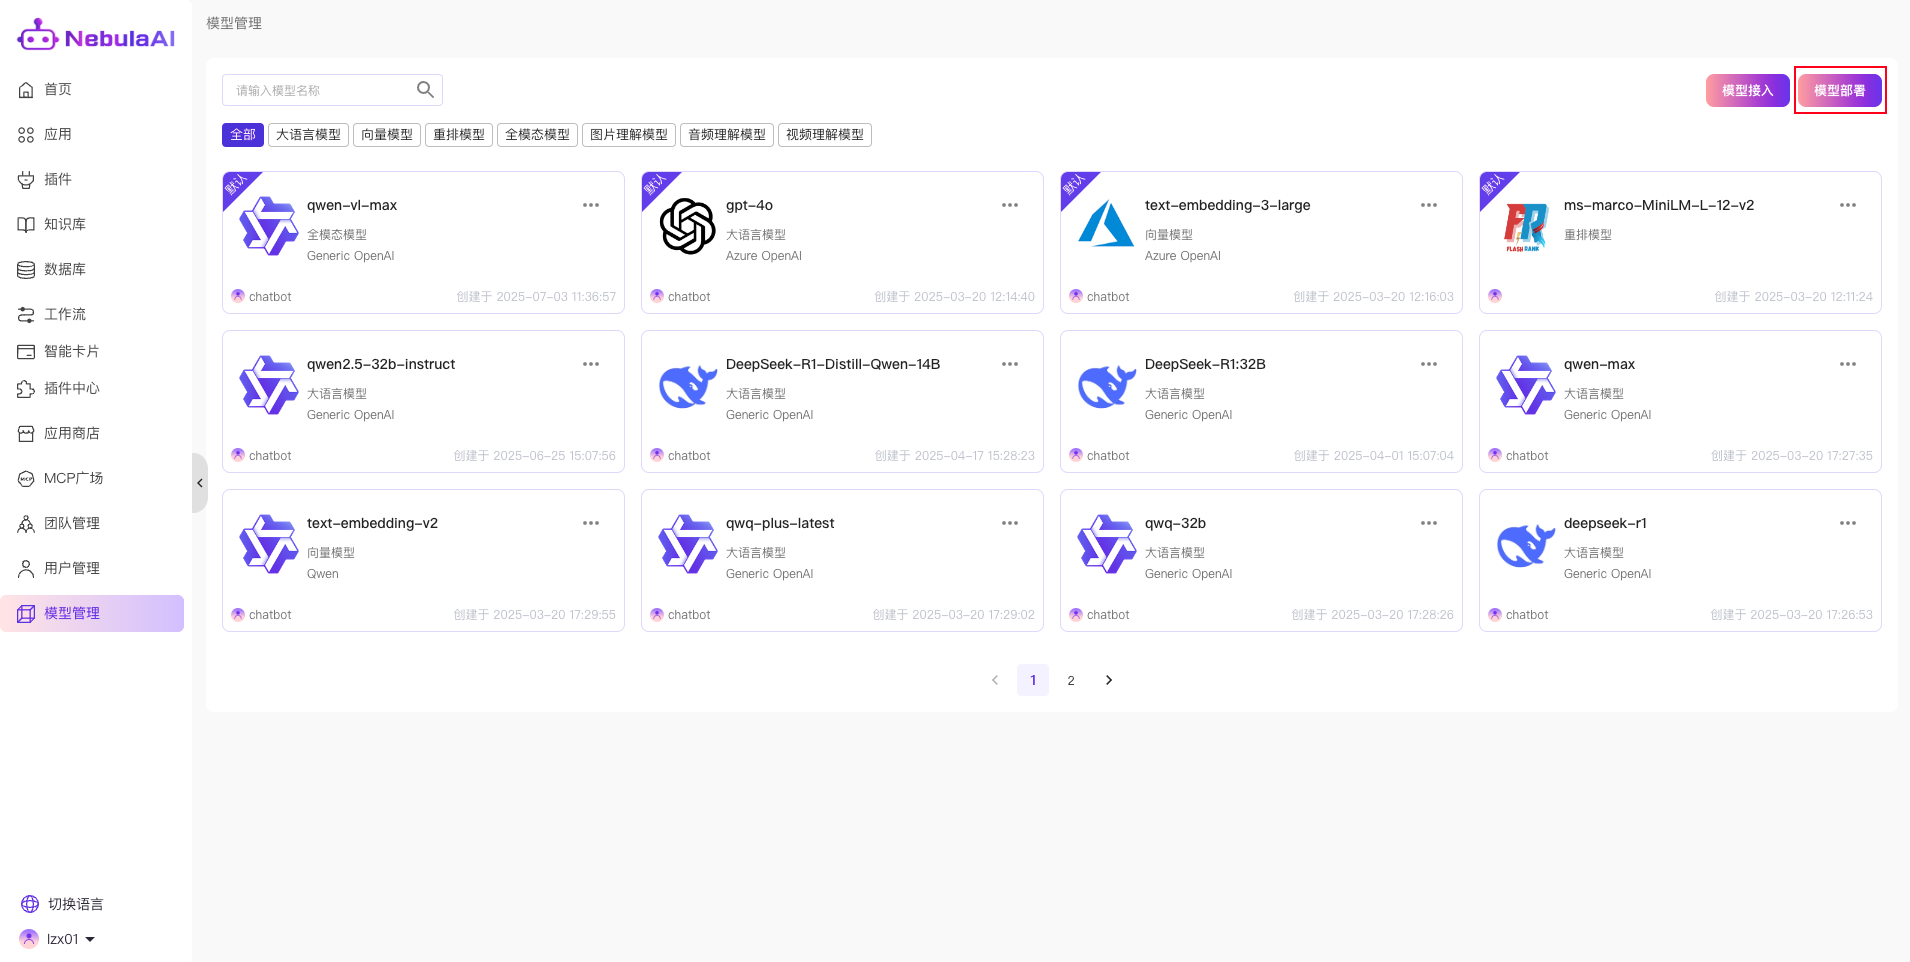1910x962 pixels.
Task: Filter by 音频理解模型
Action: (727, 135)
